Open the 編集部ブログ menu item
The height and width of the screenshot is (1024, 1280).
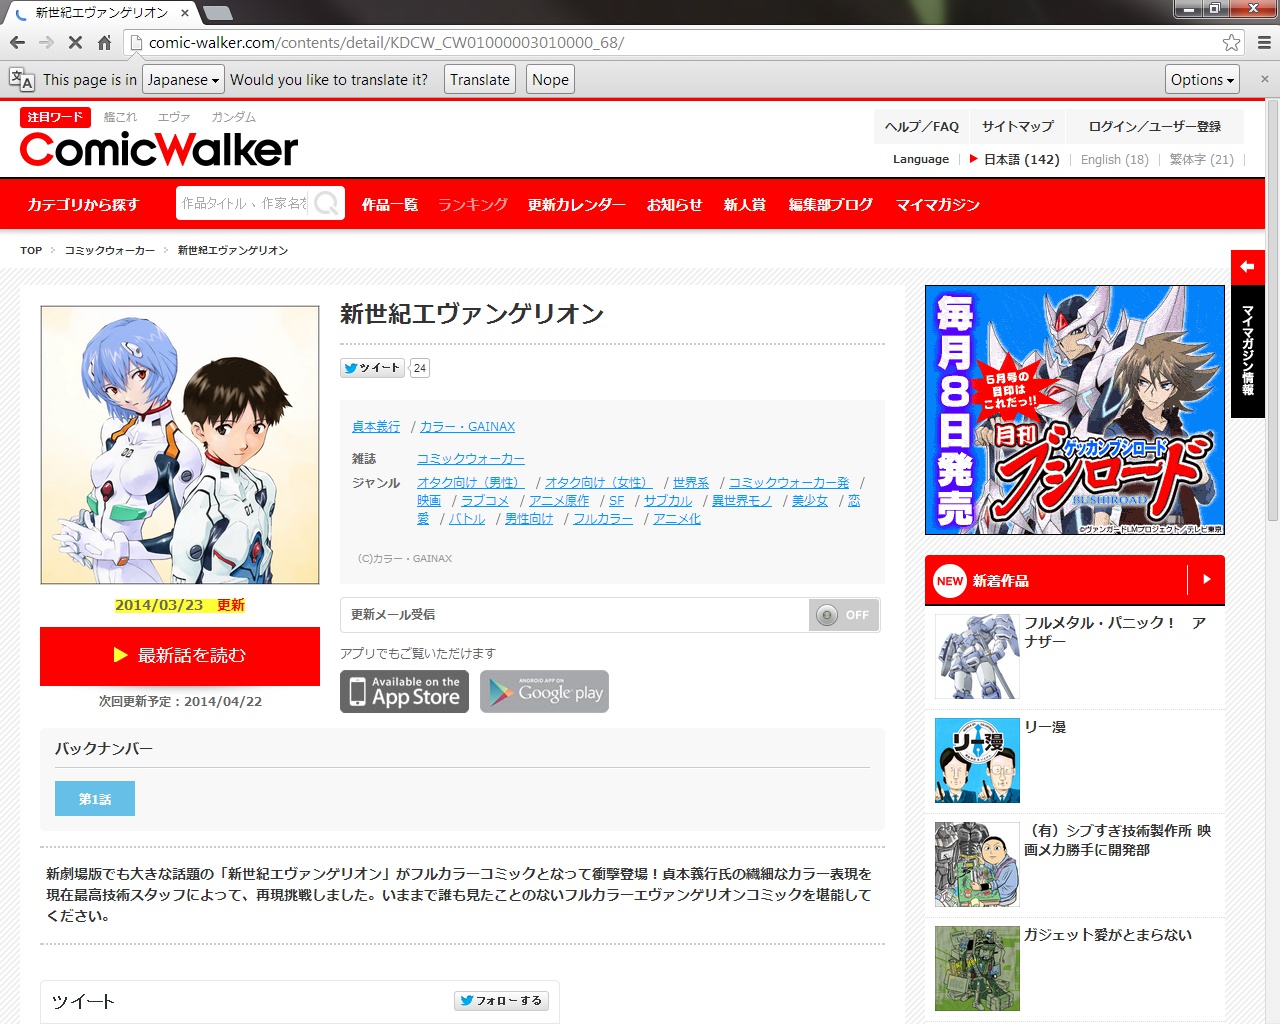coord(830,204)
